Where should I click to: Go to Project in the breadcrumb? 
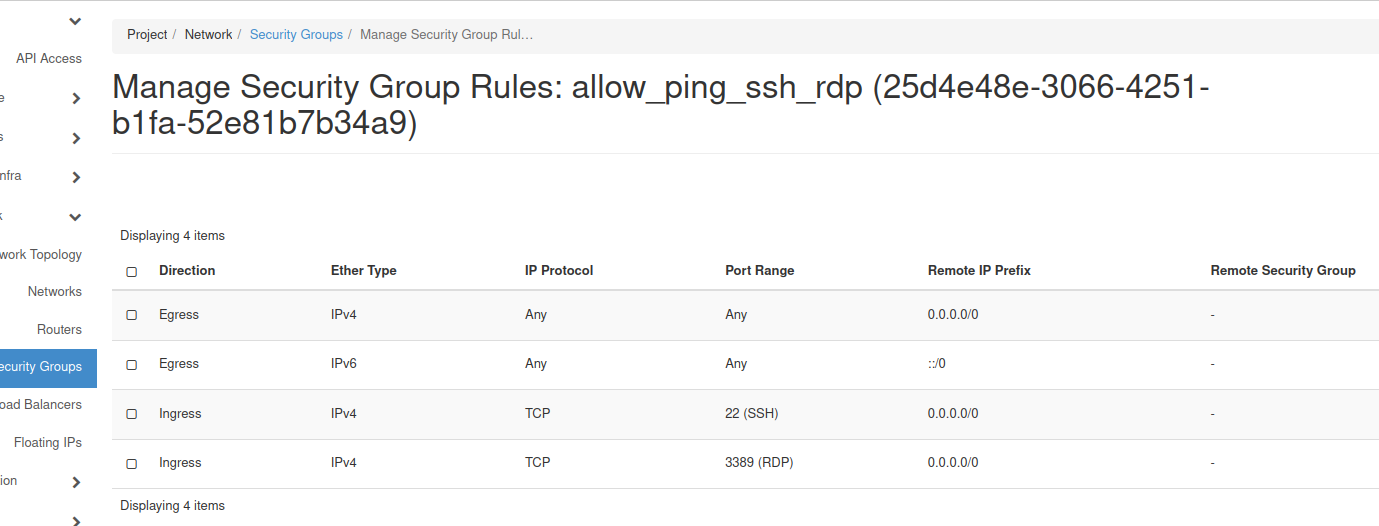coord(147,35)
